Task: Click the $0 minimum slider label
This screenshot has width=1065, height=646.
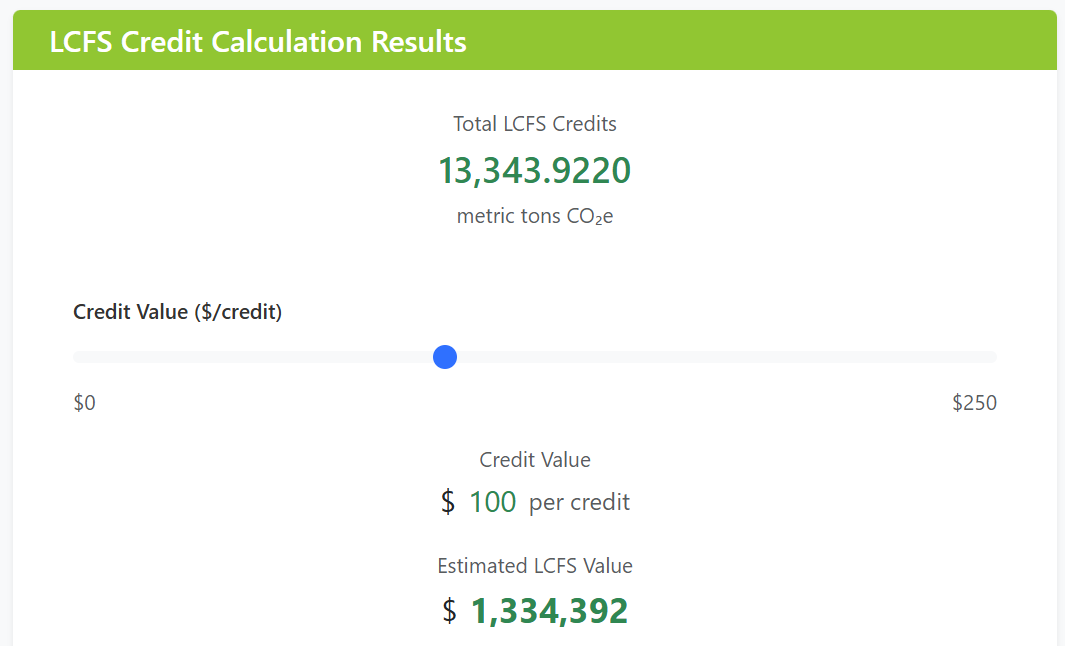Action: tap(85, 403)
